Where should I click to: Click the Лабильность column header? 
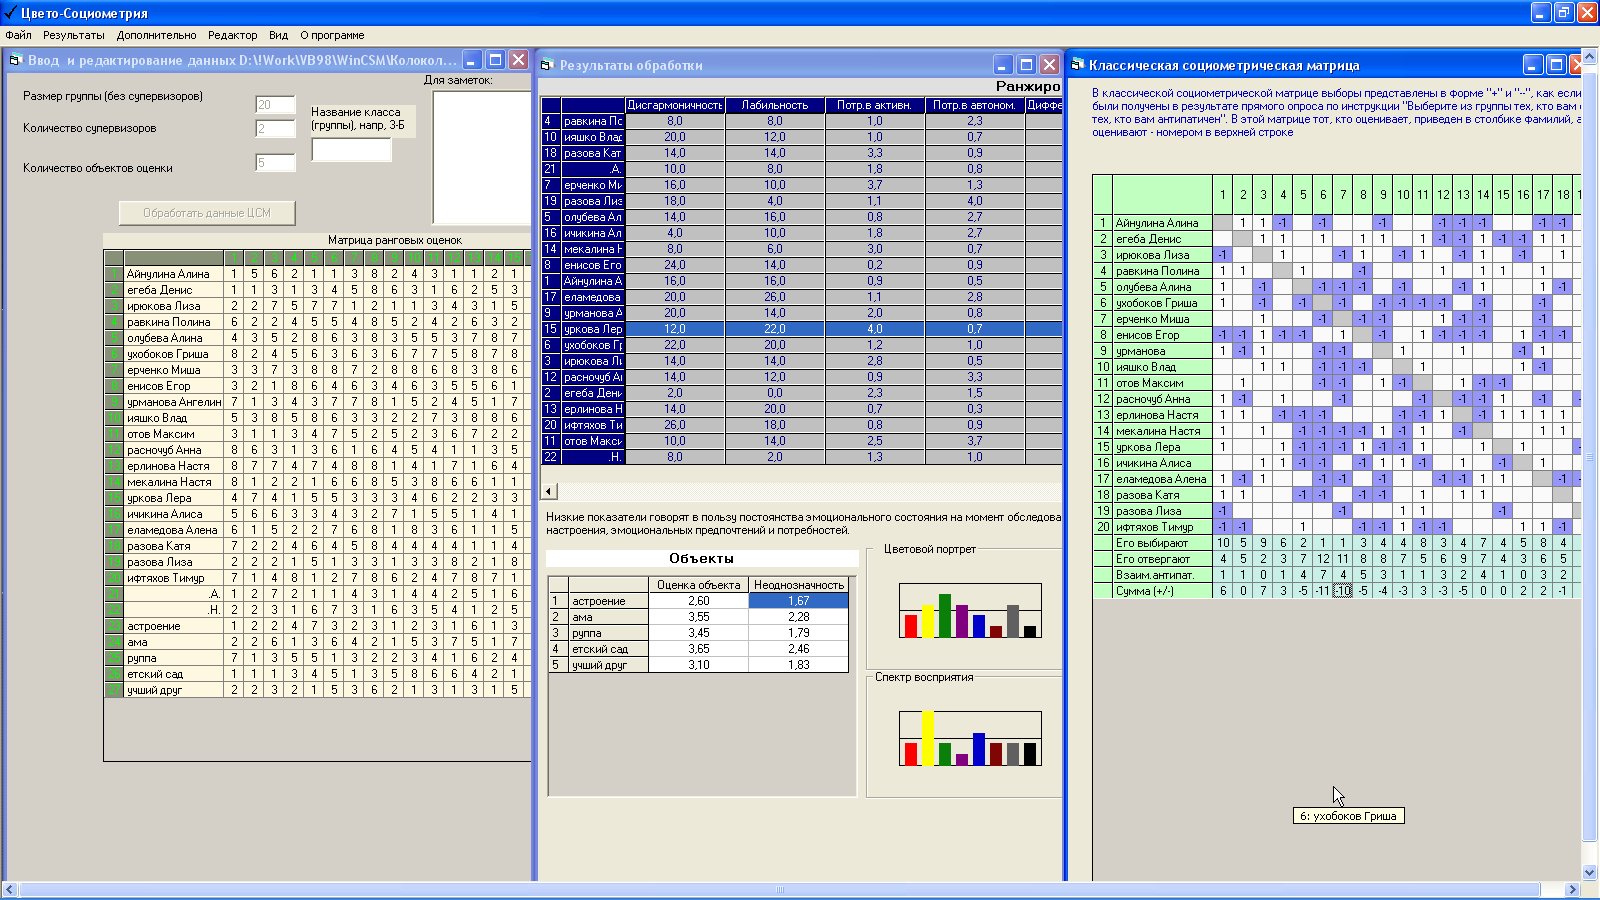click(775, 105)
